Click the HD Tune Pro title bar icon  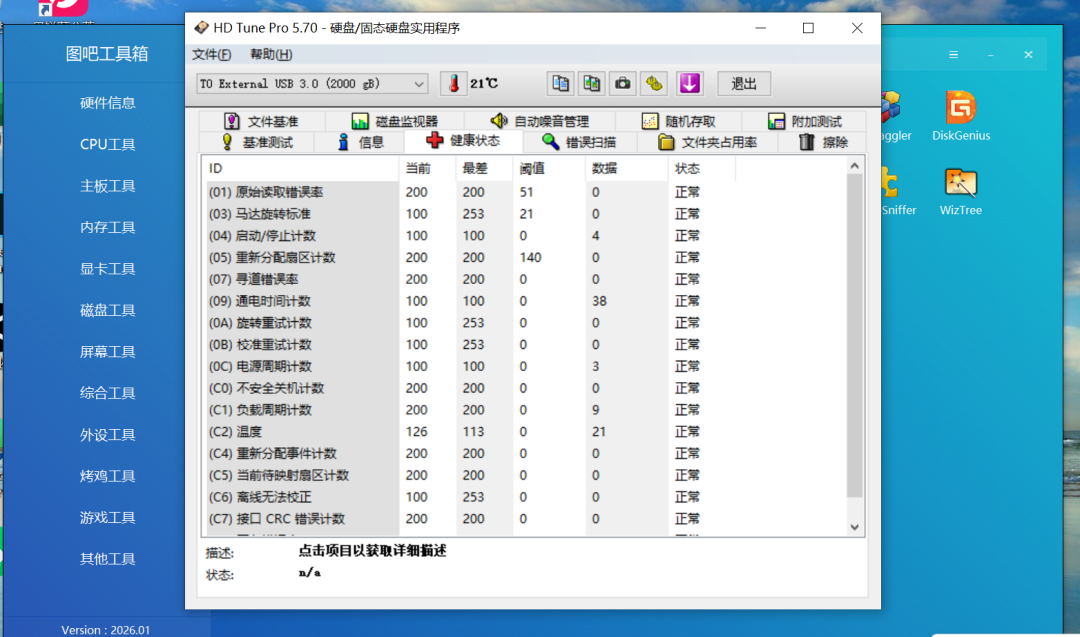click(x=201, y=28)
